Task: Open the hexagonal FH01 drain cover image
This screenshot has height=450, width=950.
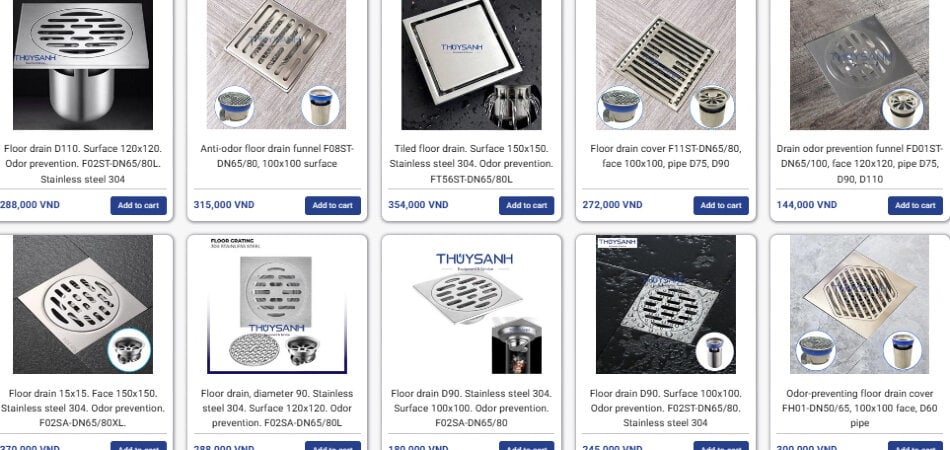Action: pos(859,304)
